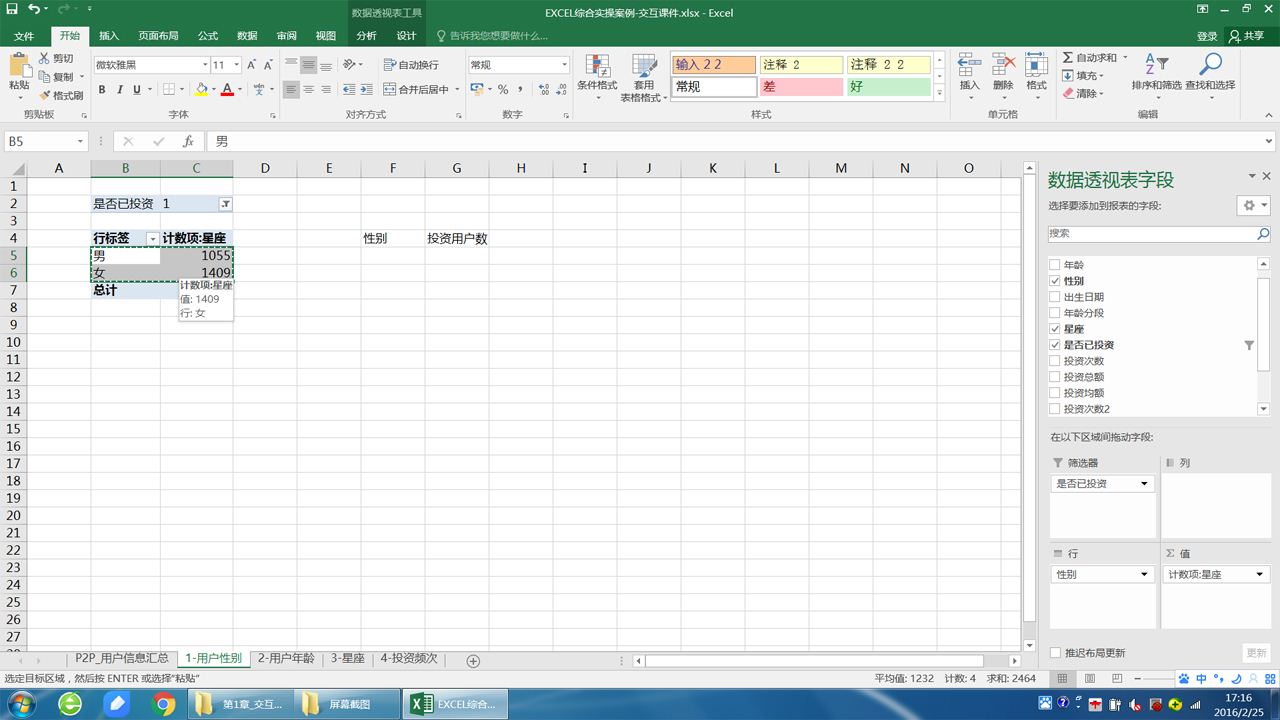Undo the last action

point(34,10)
